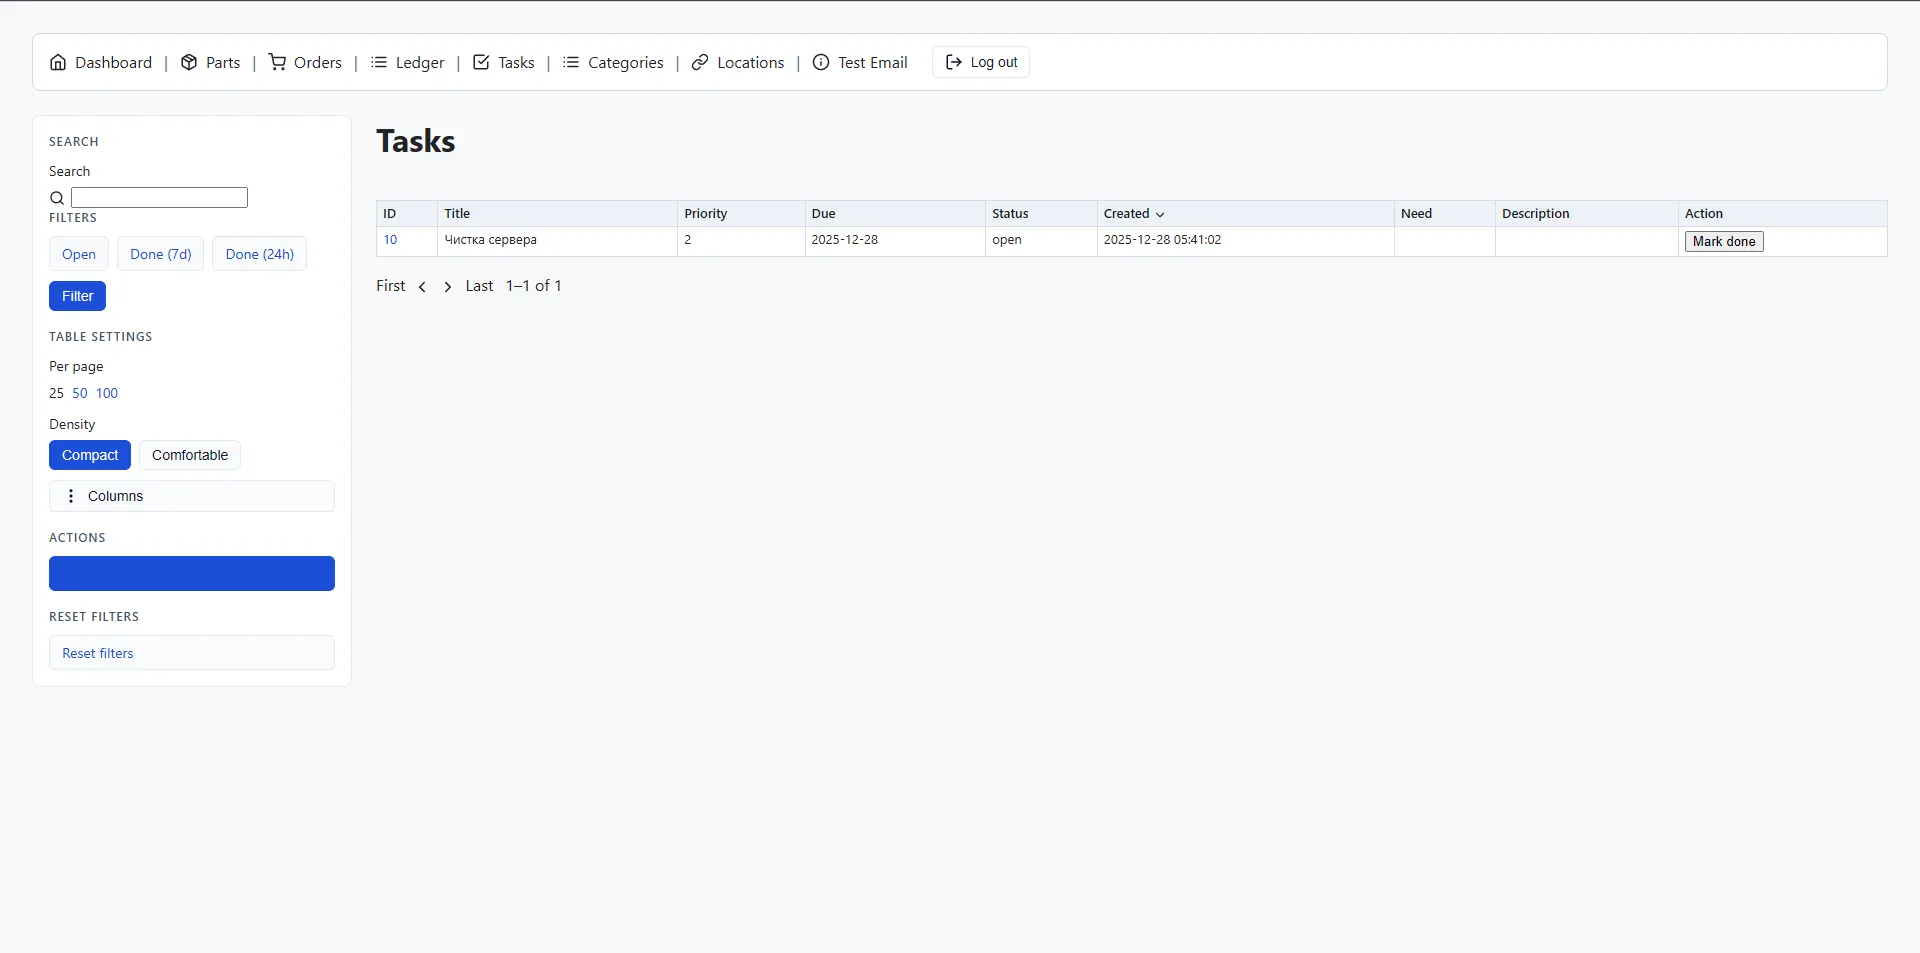Click the Log out arrow icon
Image resolution: width=1920 pixels, height=953 pixels.
[954, 62]
